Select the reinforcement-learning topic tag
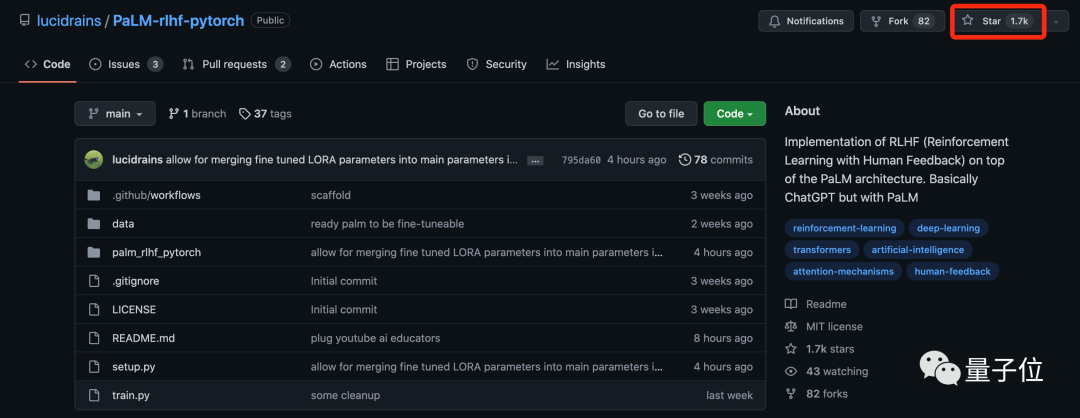Image resolution: width=1080 pixels, height=418 pixels. click(843, 228)
